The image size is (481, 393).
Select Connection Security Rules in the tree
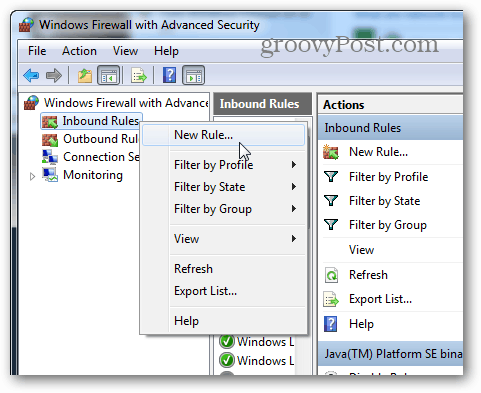pyautogui.click(x=101, y=157)
